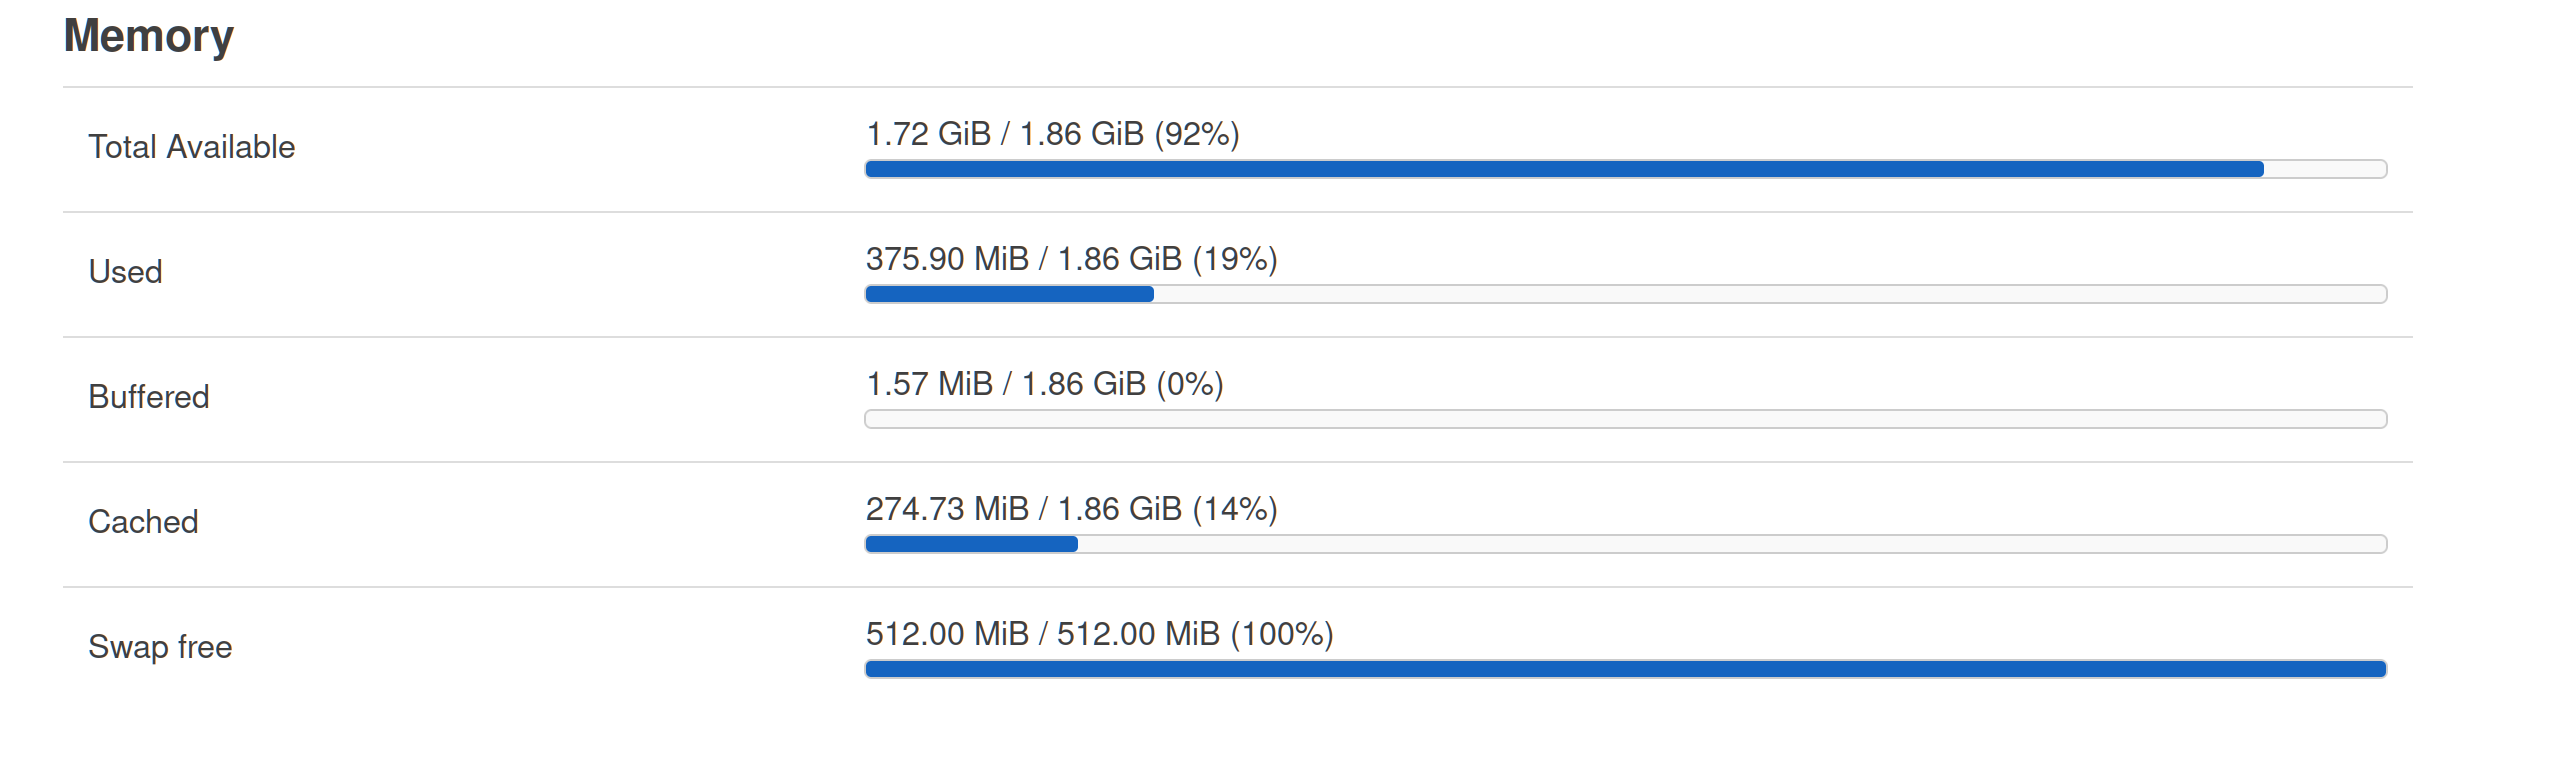Click the Cached memory progress bar
2569x766 pixels.
tap(1626, 544)
